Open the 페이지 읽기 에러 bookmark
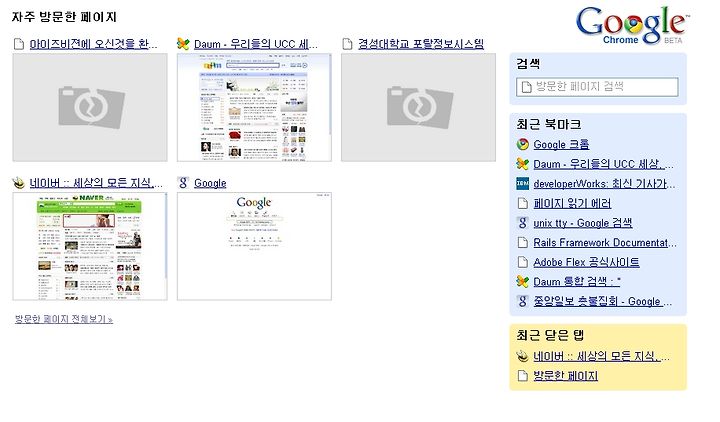The width and height of the screenshot is (720, 422). (x=572, y=203)
